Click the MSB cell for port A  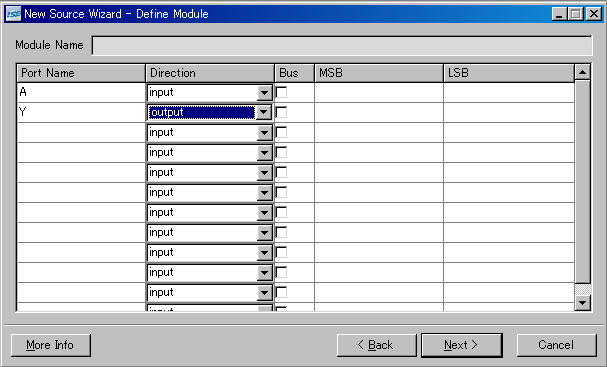(379, 93)
